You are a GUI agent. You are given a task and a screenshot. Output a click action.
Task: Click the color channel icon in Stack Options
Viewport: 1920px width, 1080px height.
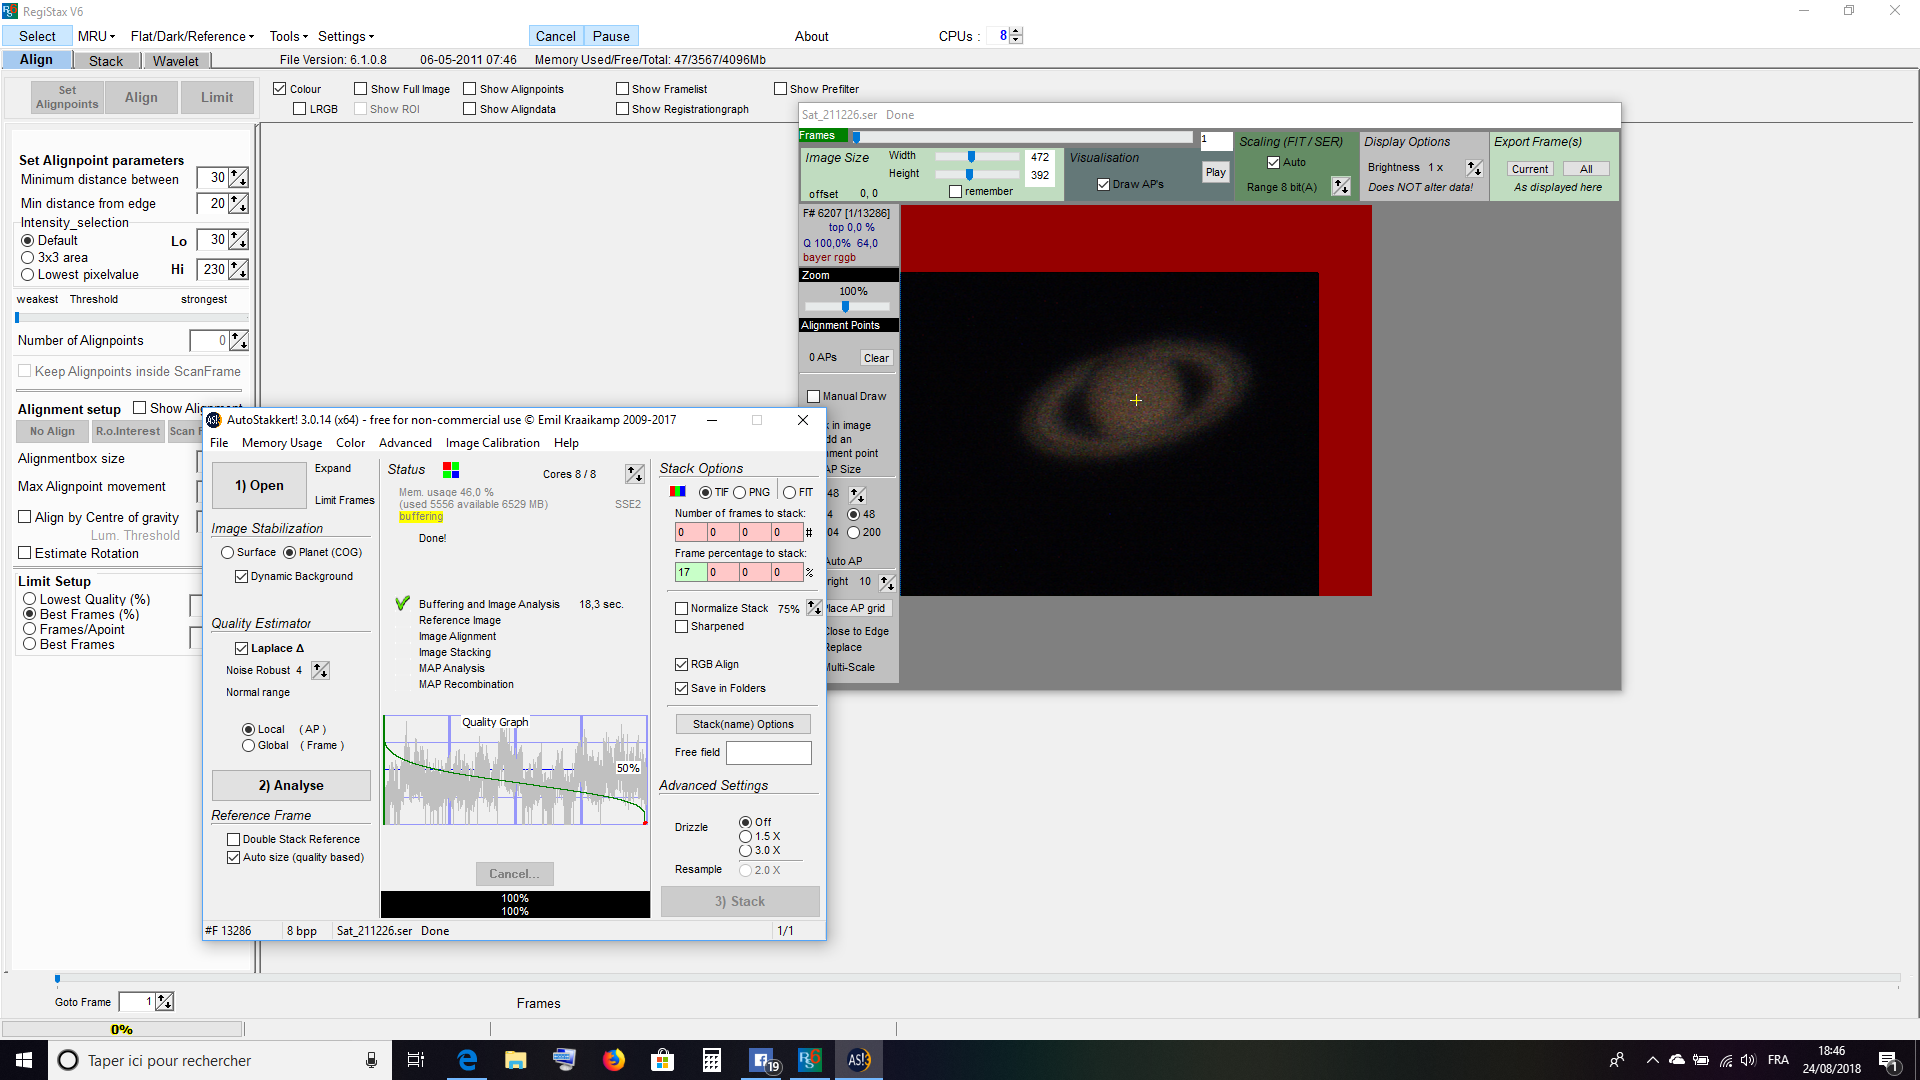tap(678, 492)
